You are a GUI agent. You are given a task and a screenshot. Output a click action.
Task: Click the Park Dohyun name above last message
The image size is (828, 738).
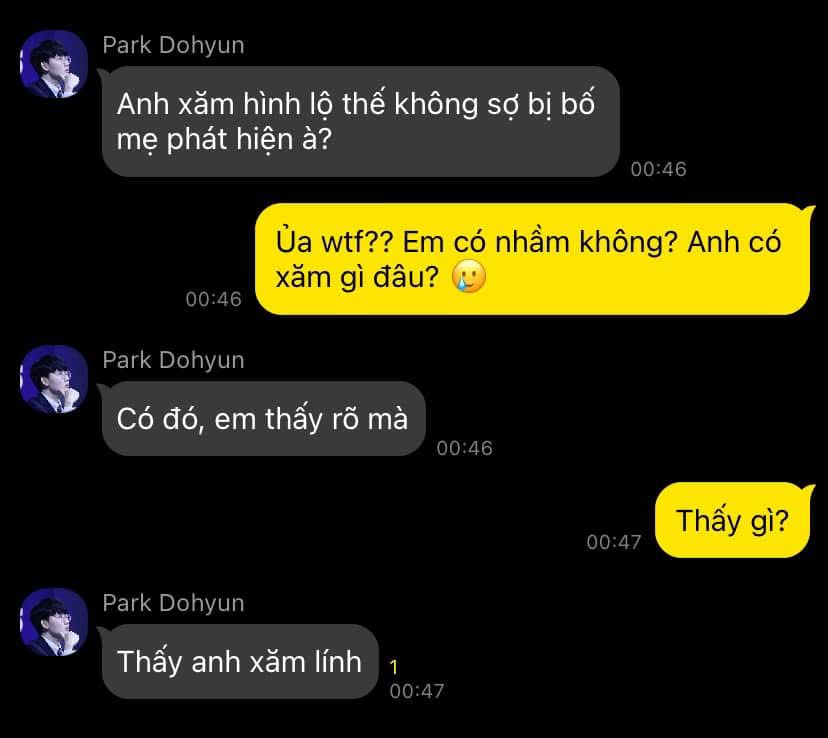point(173,603)
